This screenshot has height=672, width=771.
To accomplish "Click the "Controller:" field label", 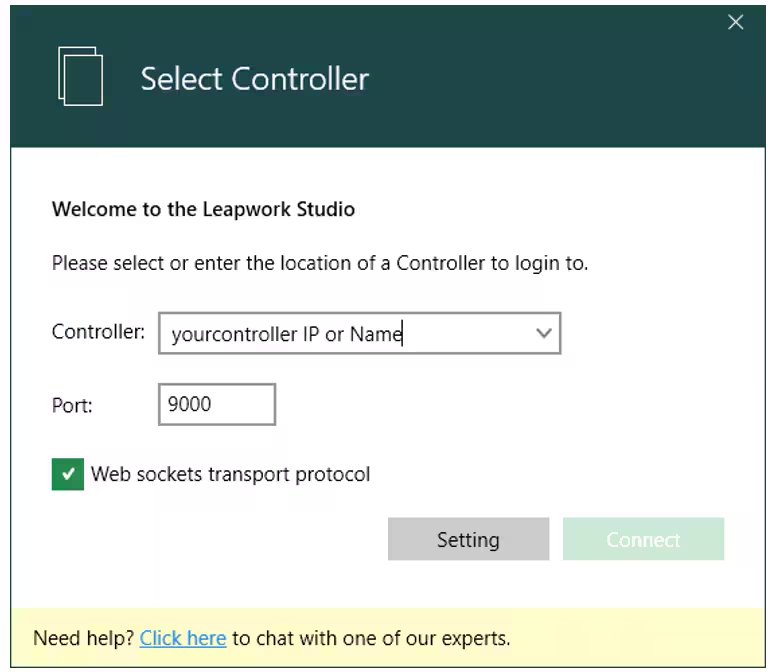I will point(98,332).
